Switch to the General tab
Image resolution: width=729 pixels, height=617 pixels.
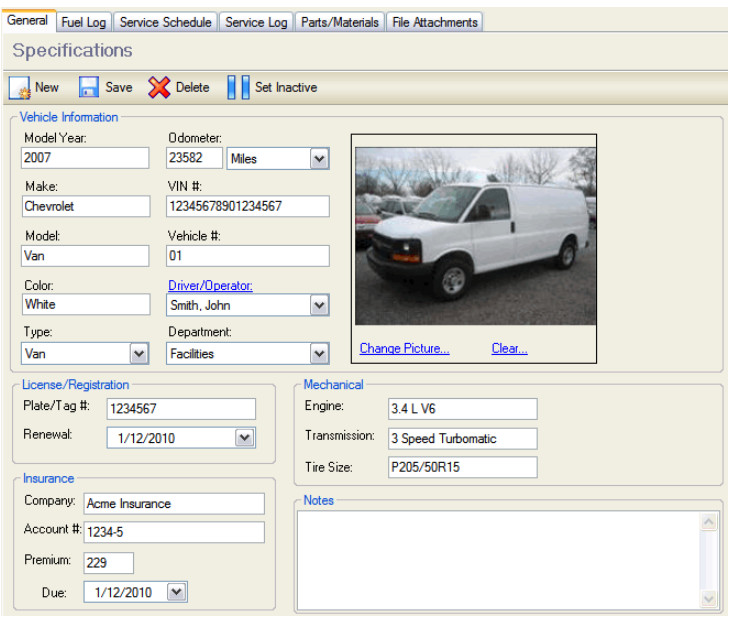click(x=27, y=20)
